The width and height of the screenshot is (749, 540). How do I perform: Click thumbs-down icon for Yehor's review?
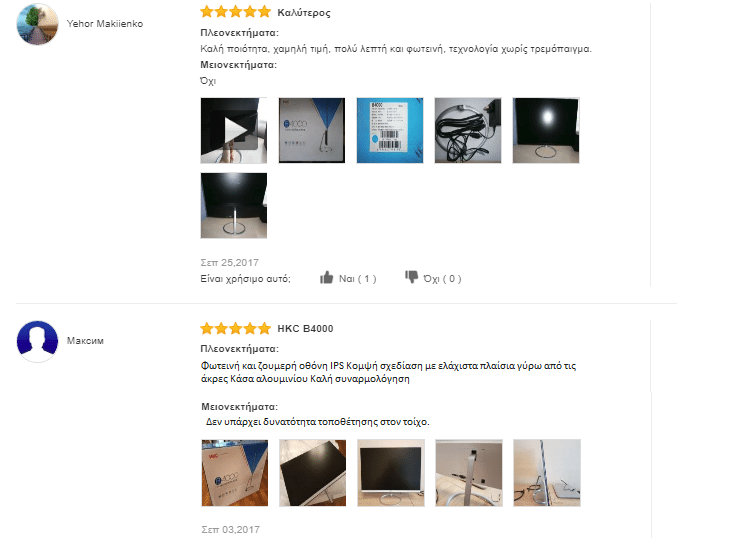pyautogui.click(x=411, y=277)
